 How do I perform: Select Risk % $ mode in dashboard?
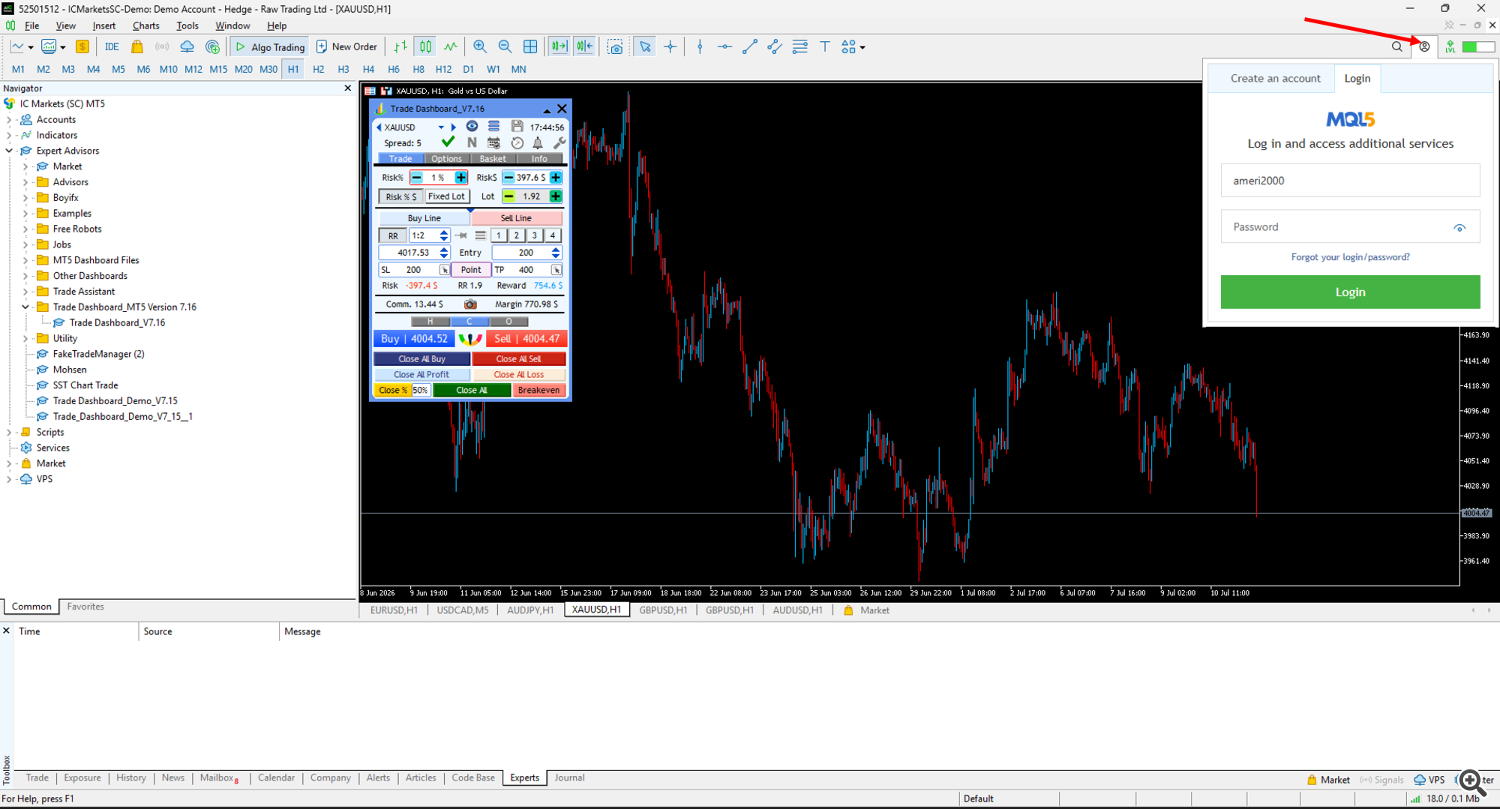click(x=401, y=197)
